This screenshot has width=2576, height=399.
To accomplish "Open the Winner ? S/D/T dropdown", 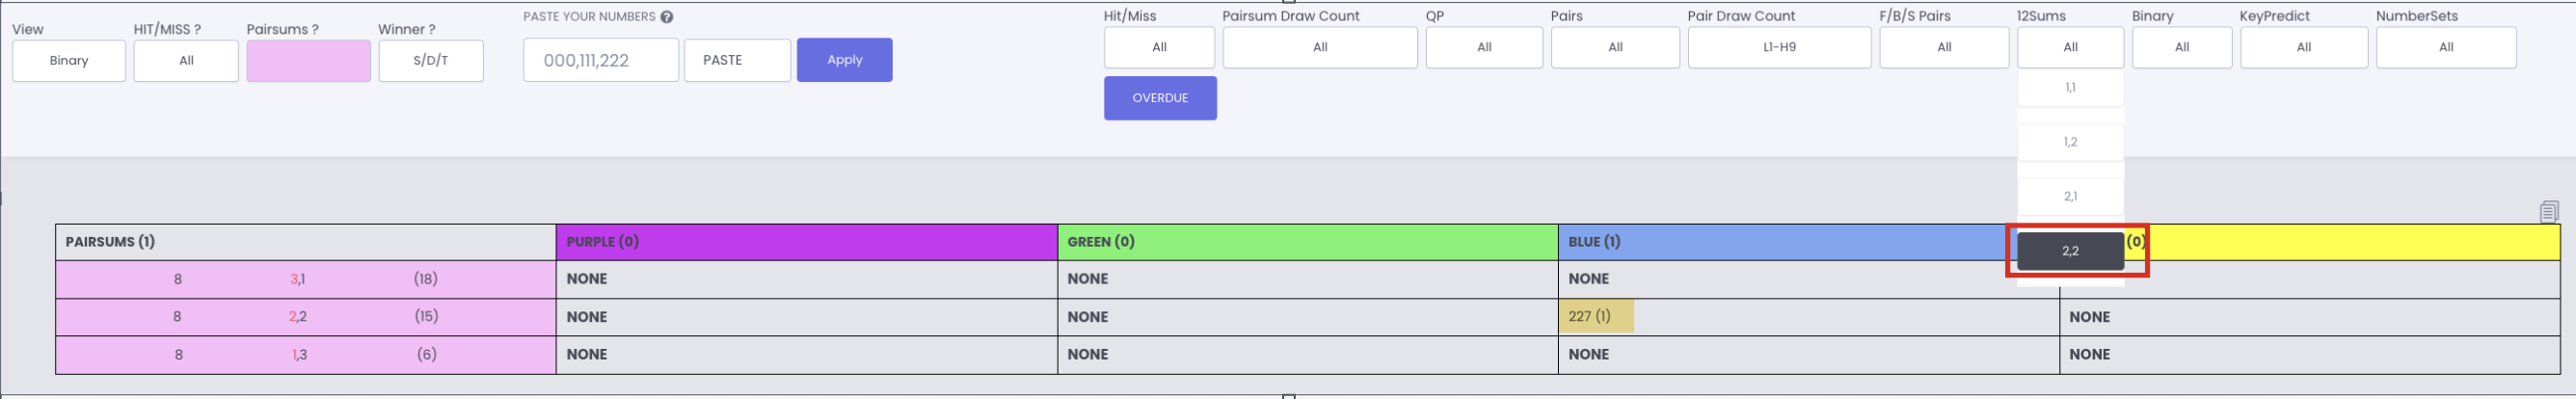I will [x=431, y=61].
